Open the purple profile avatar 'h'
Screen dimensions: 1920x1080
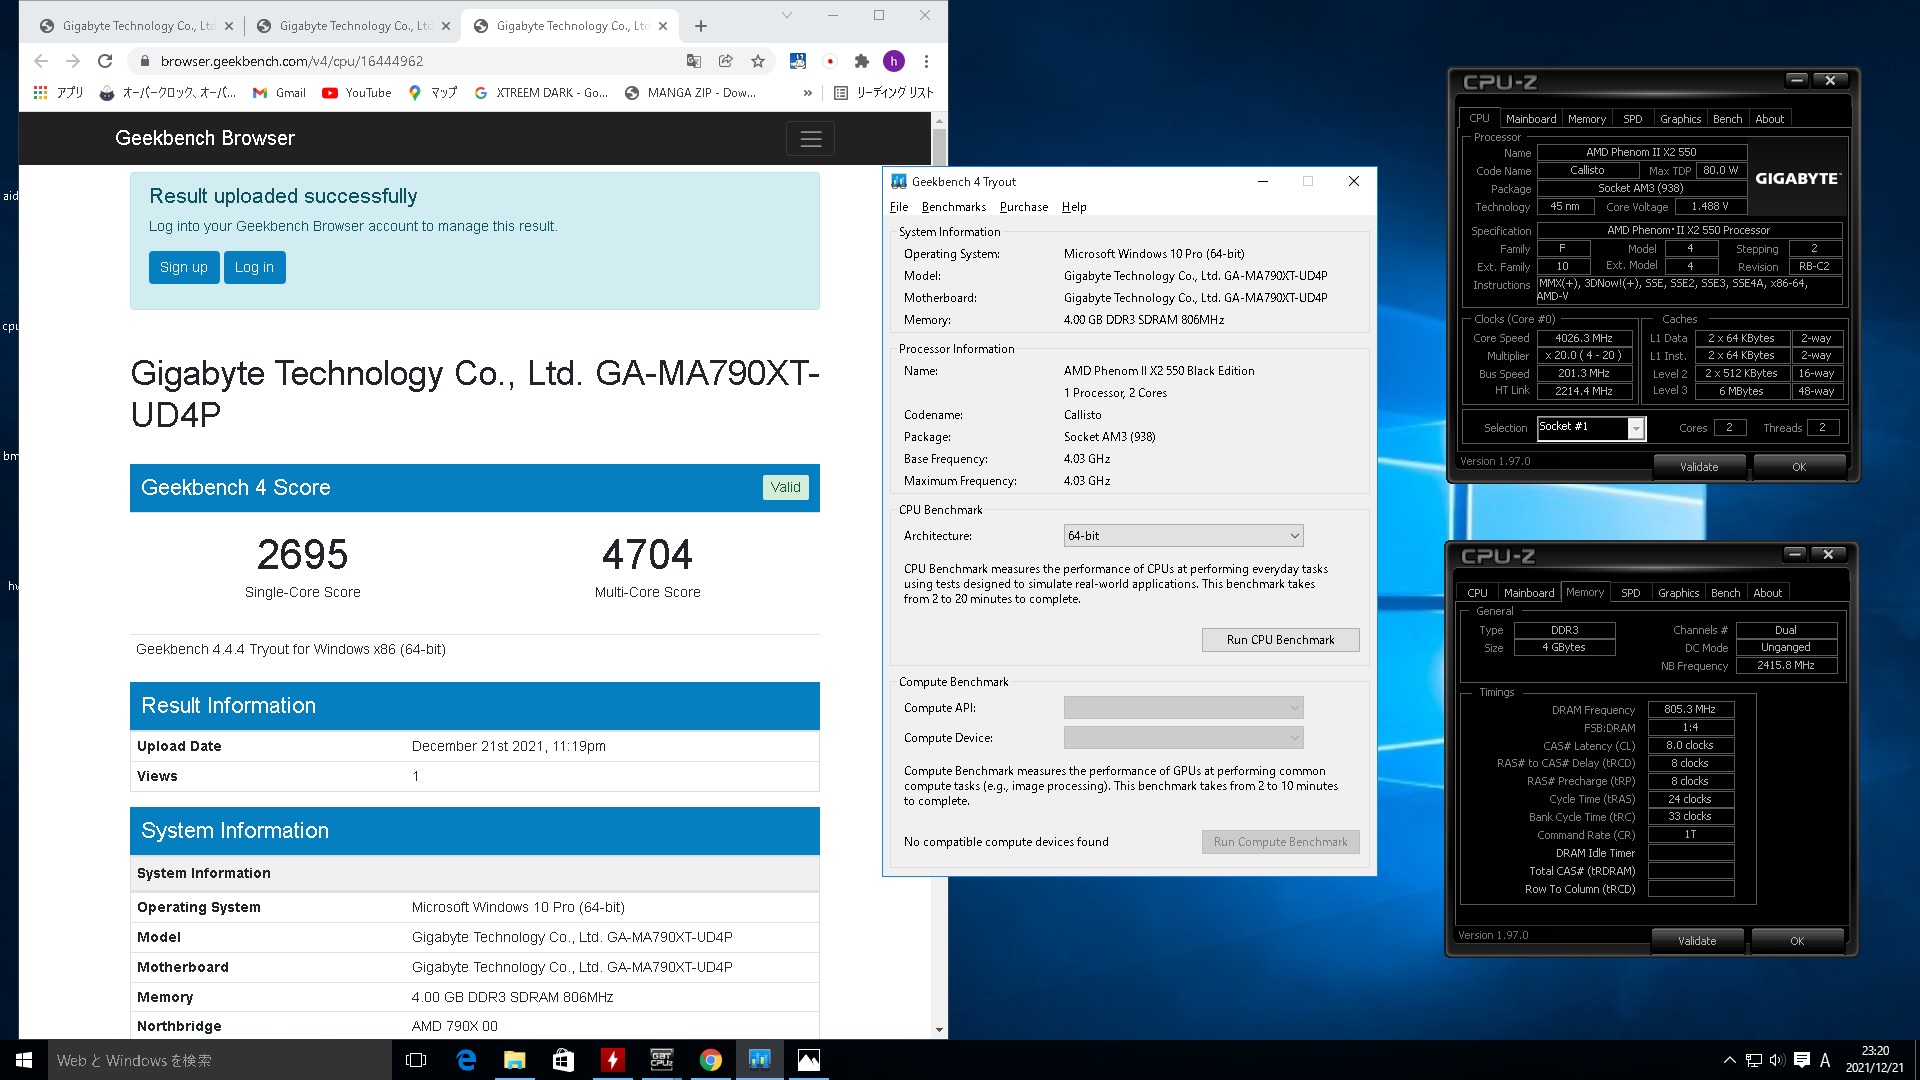coord(894,61)
